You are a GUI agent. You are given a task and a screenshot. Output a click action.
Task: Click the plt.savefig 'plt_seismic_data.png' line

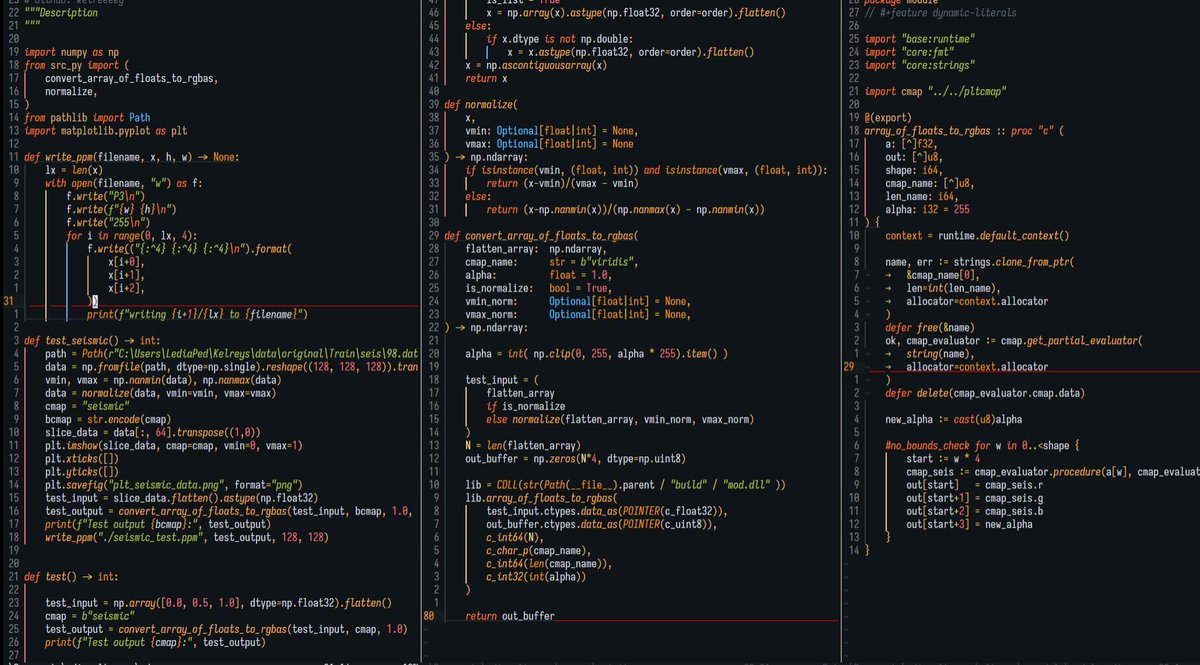pos(174,484)
